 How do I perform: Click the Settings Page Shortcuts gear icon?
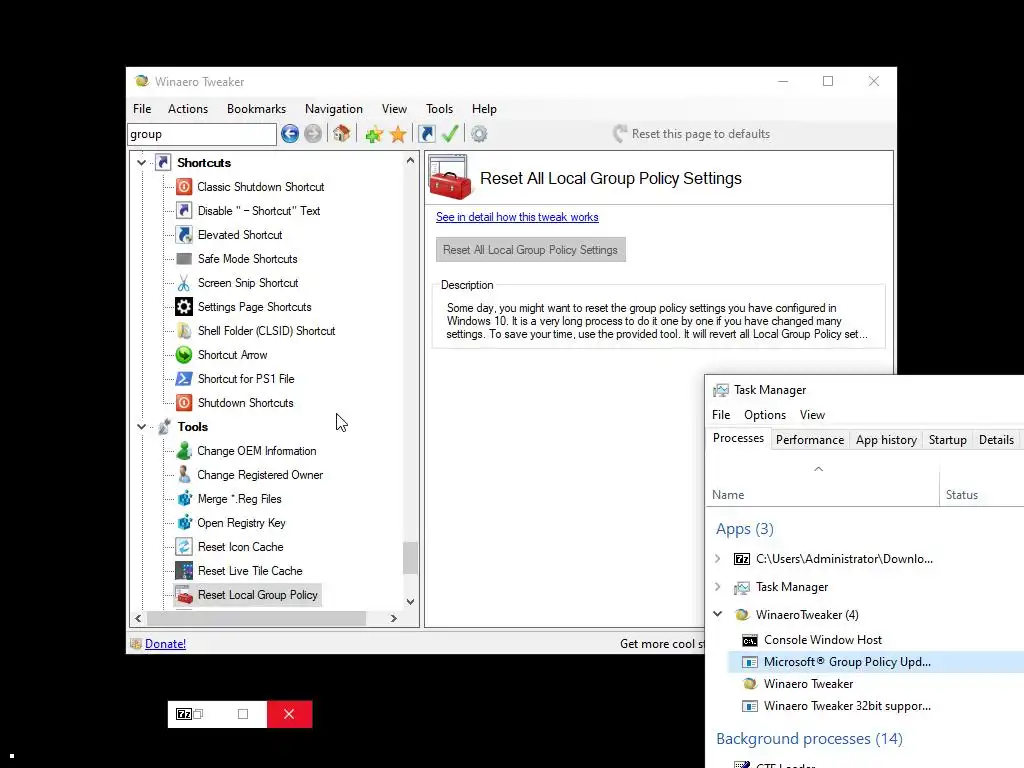pyautogui.click(x=184, y=307)
